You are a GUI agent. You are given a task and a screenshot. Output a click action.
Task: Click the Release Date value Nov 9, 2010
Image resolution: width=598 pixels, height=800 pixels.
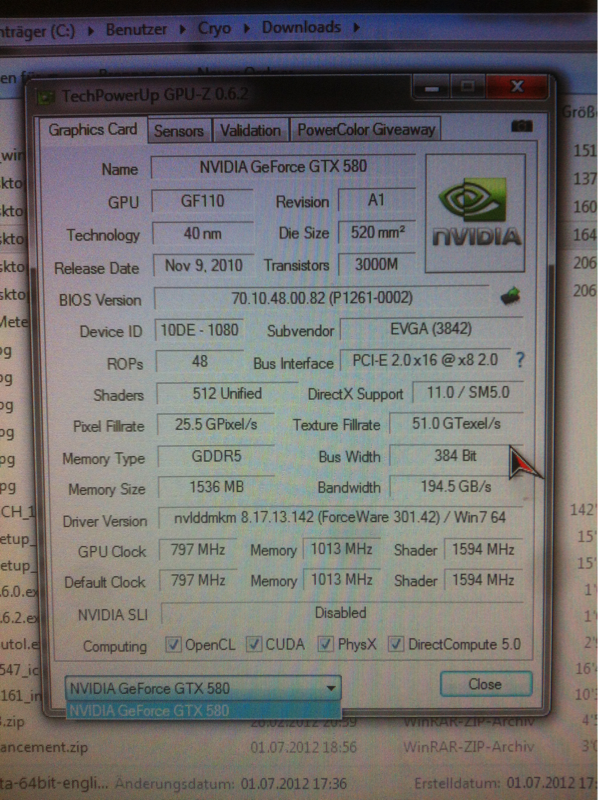[204, 265]
